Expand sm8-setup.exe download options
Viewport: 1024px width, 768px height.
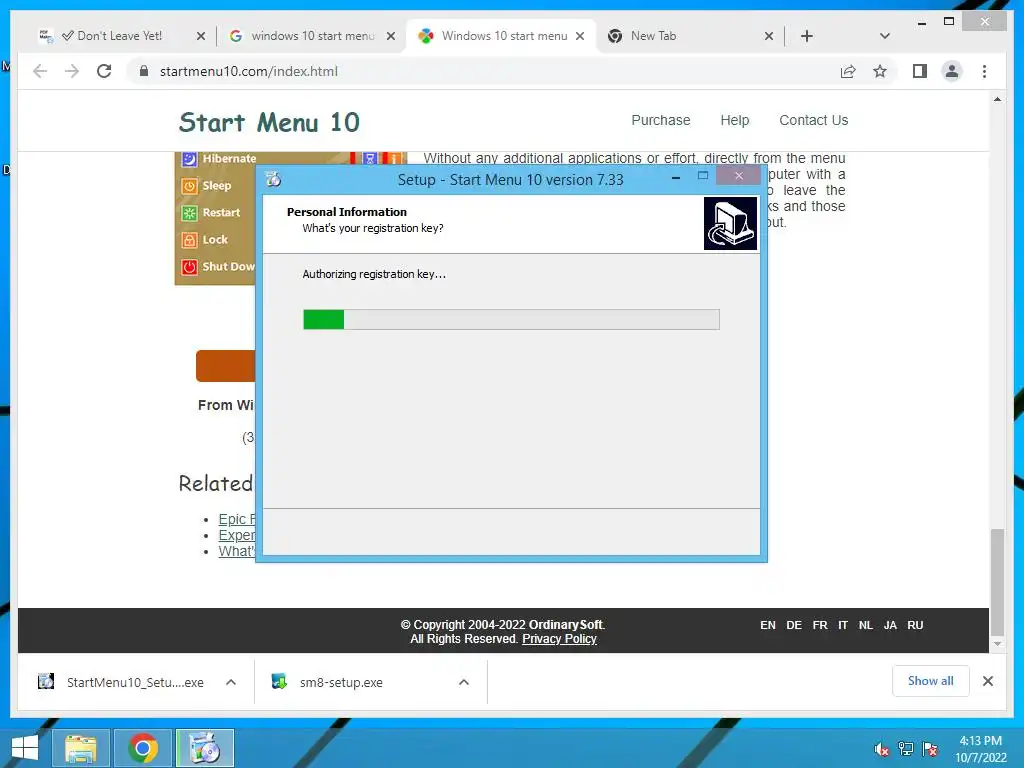pos(464,682)
